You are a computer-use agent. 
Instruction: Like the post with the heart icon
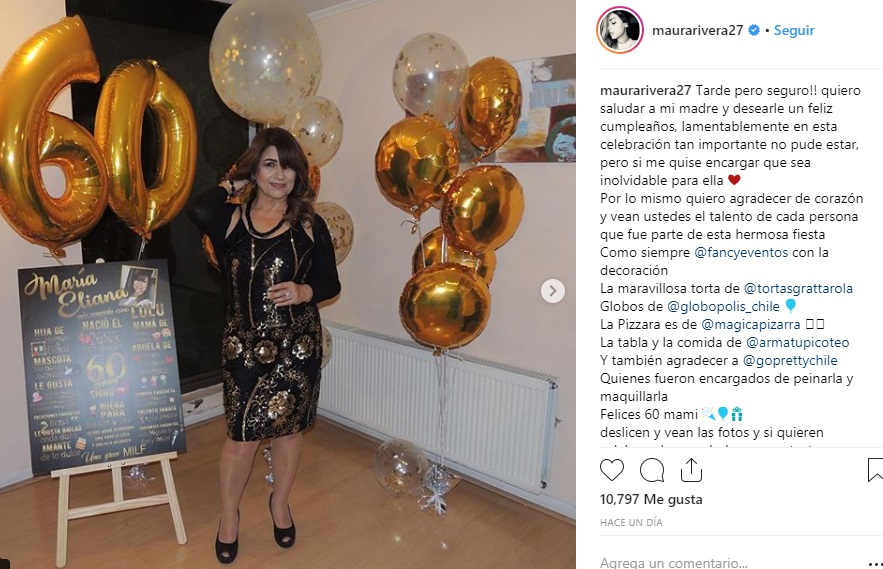(612, 470)
